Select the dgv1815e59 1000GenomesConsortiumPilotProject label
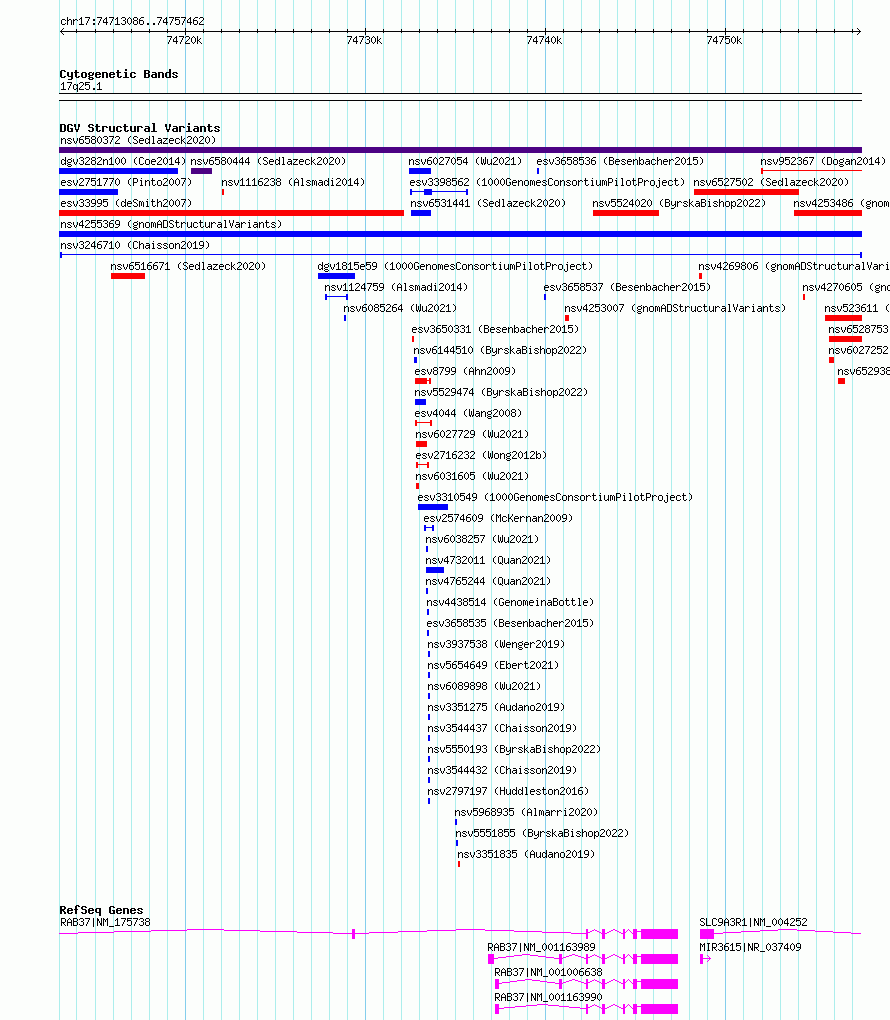Image resolution: width=890 pixels, height=1020 pixels. [455, 266]
